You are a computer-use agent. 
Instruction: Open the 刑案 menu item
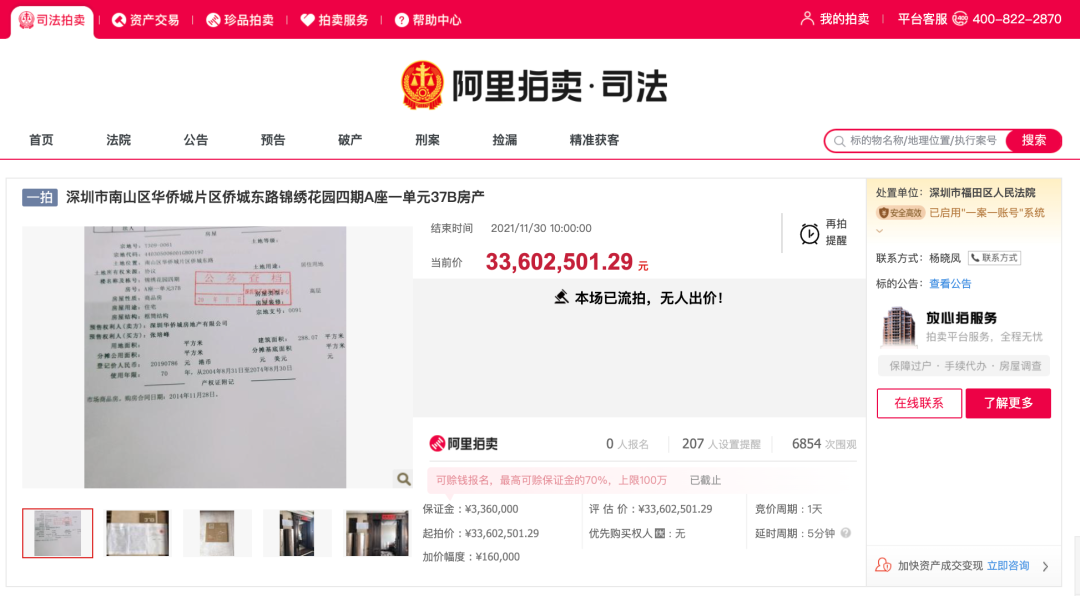[427, 140]
